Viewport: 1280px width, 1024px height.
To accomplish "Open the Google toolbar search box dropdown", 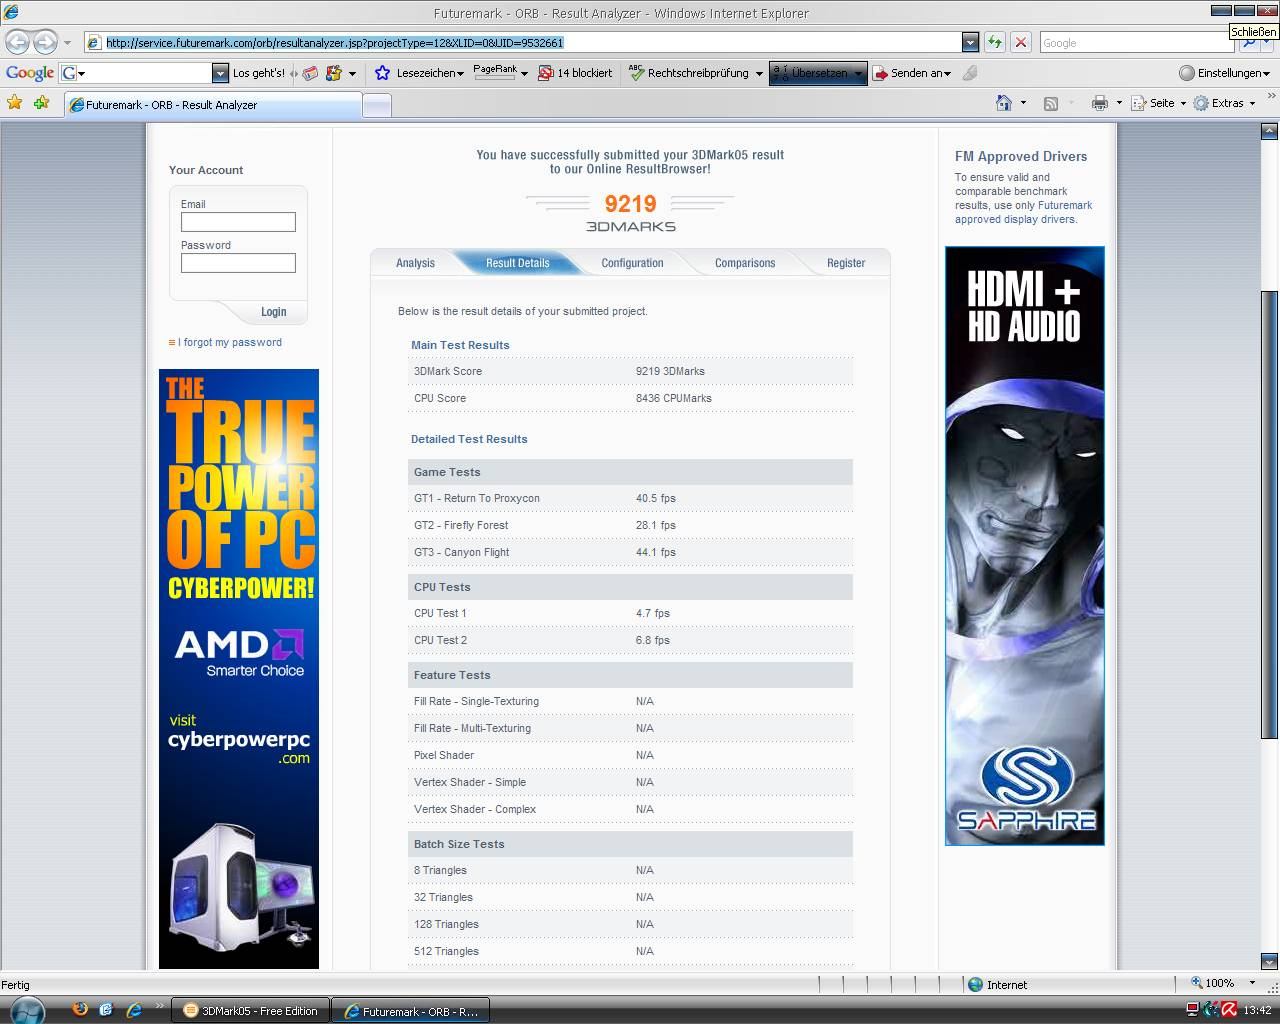I will 220,73.
